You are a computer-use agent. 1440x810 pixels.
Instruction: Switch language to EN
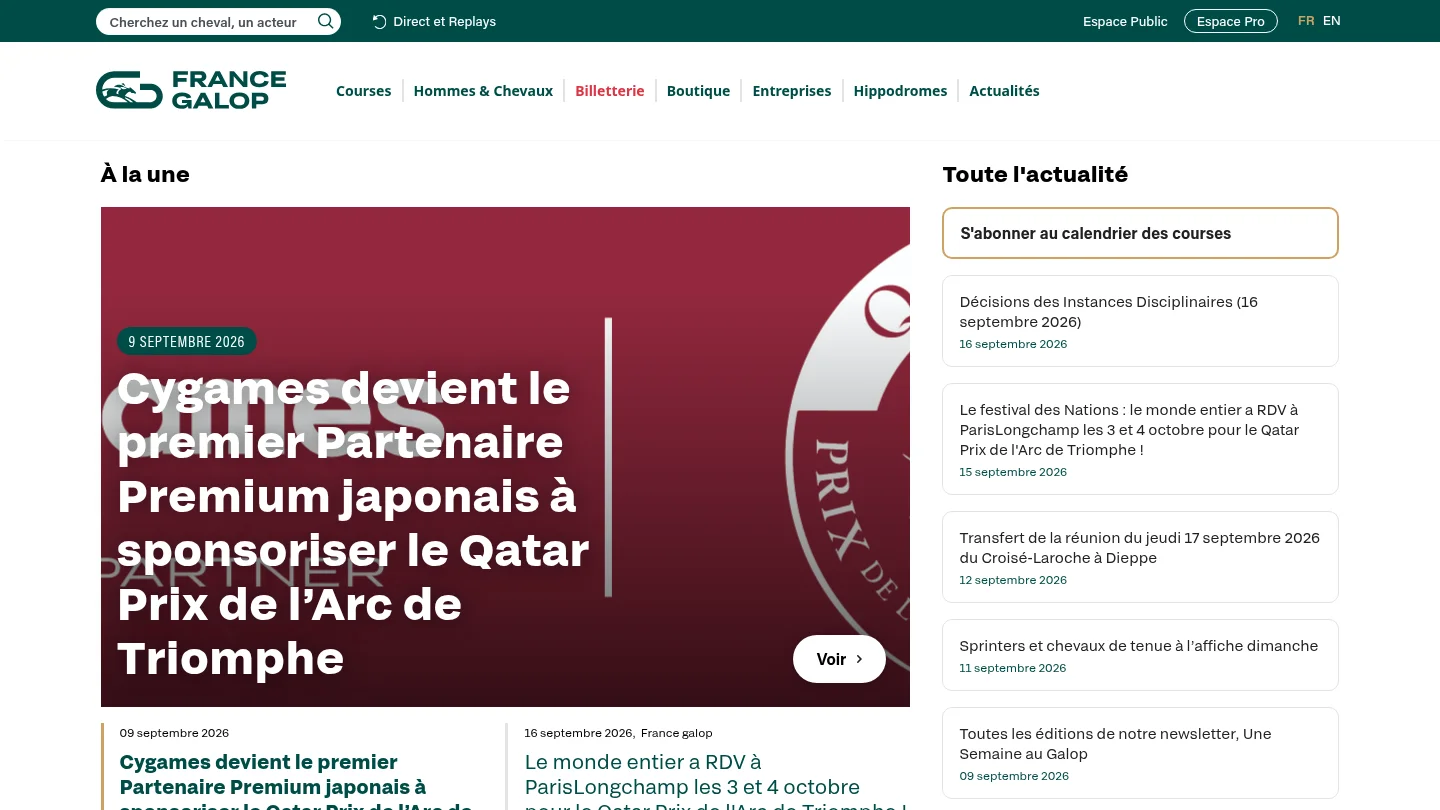coord(1332,21)
